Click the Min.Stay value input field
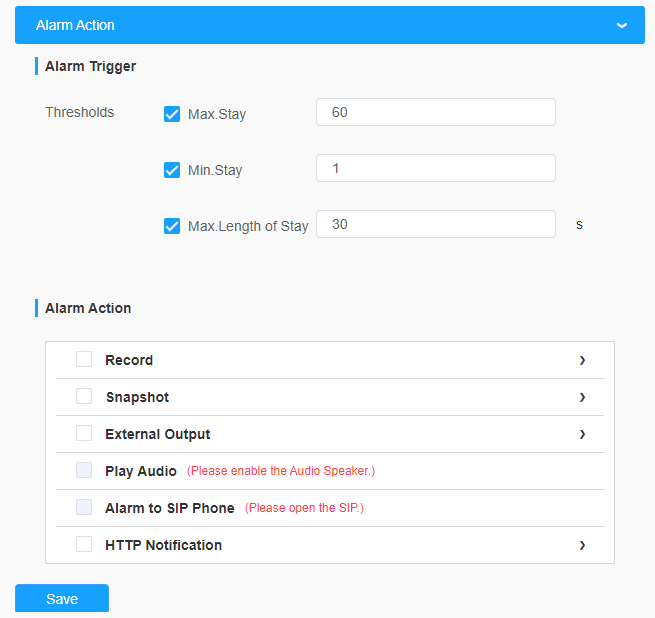The image size is (655, 618). [x=435, y=168]
